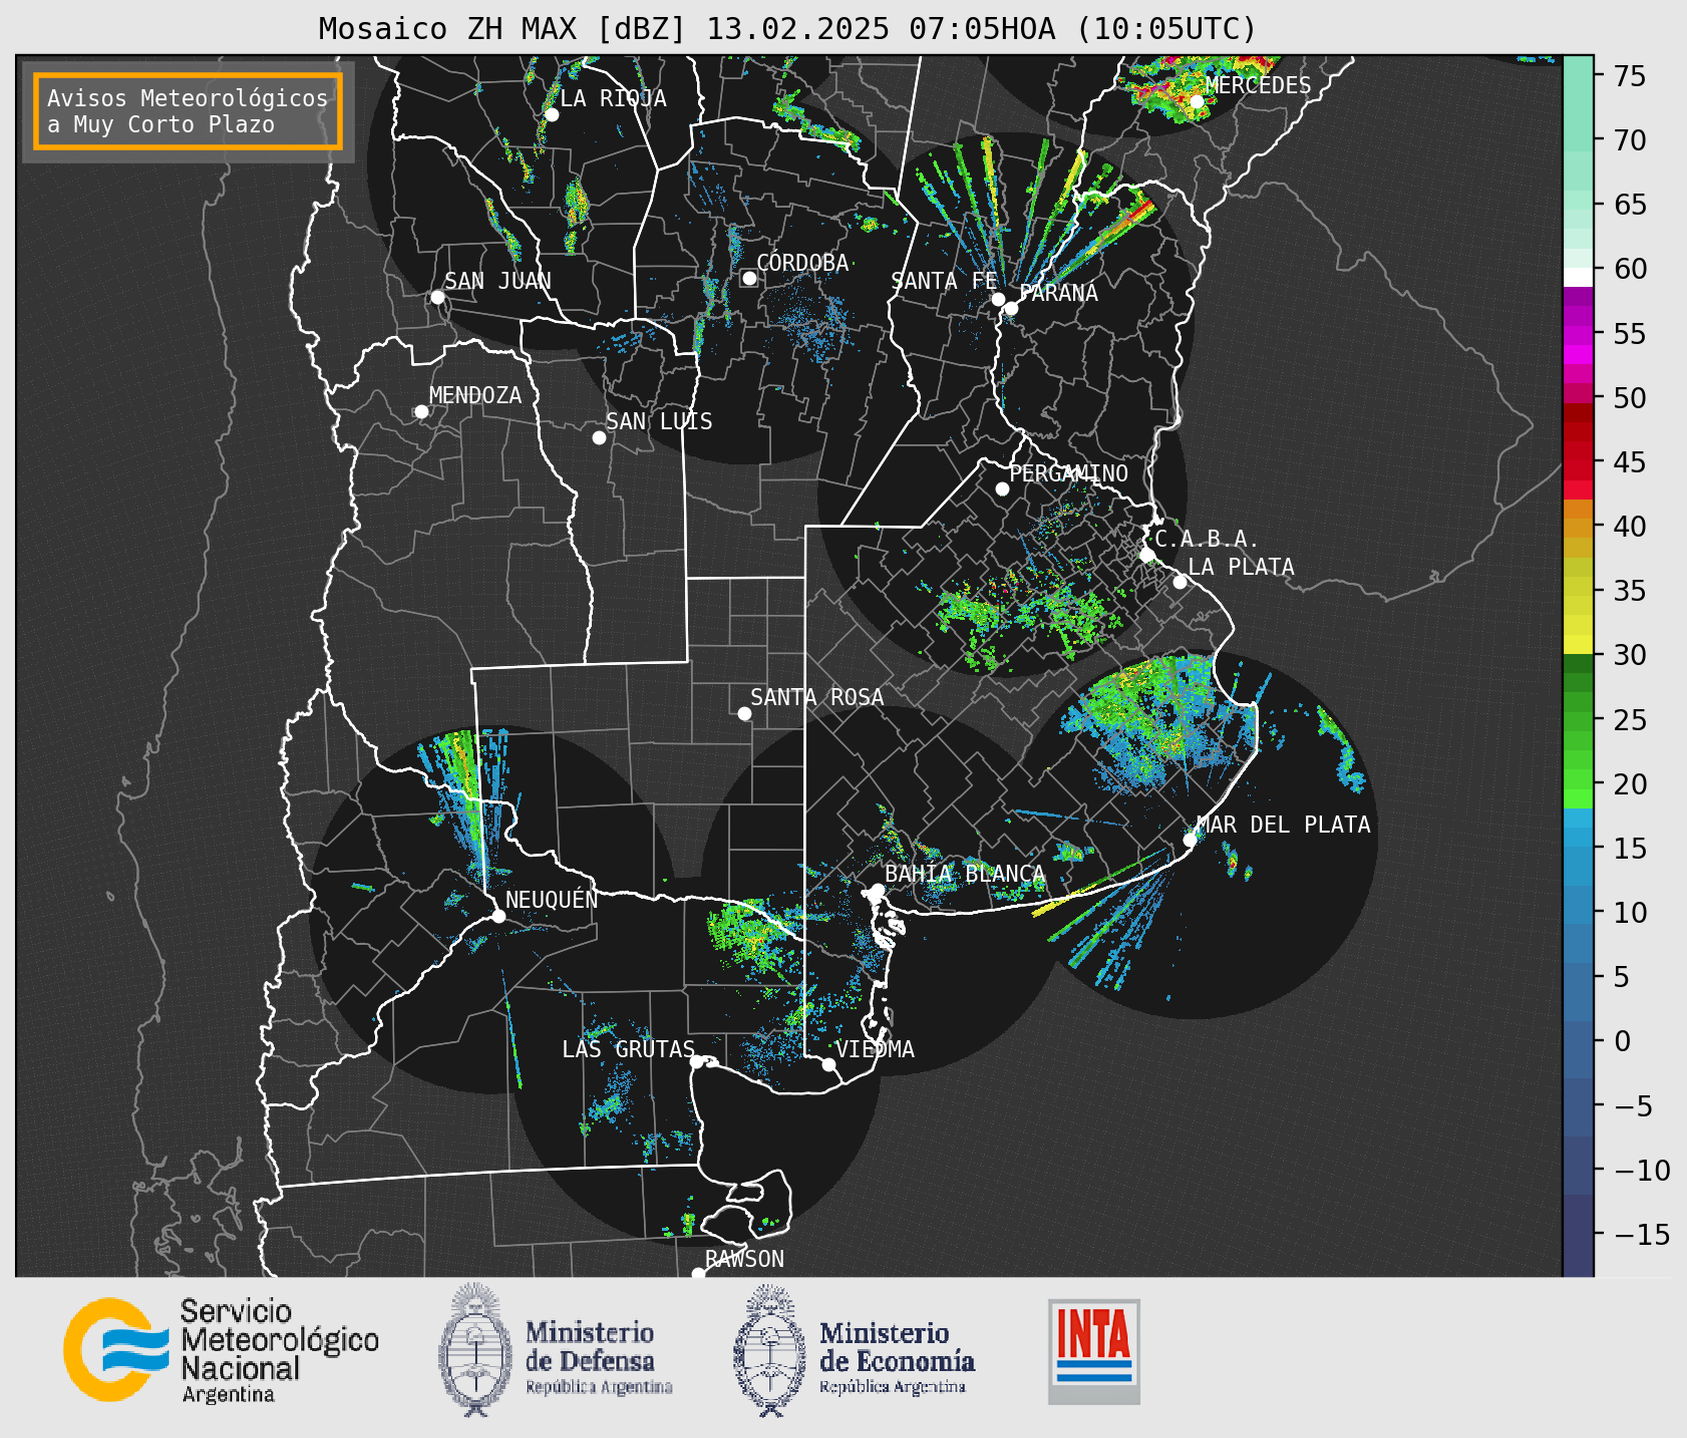Select the C.A.B.A. city marker
Image resolution: width=1687 pixels, height=1438 pixels.
pyautogui.click(x=1147, y=555)
